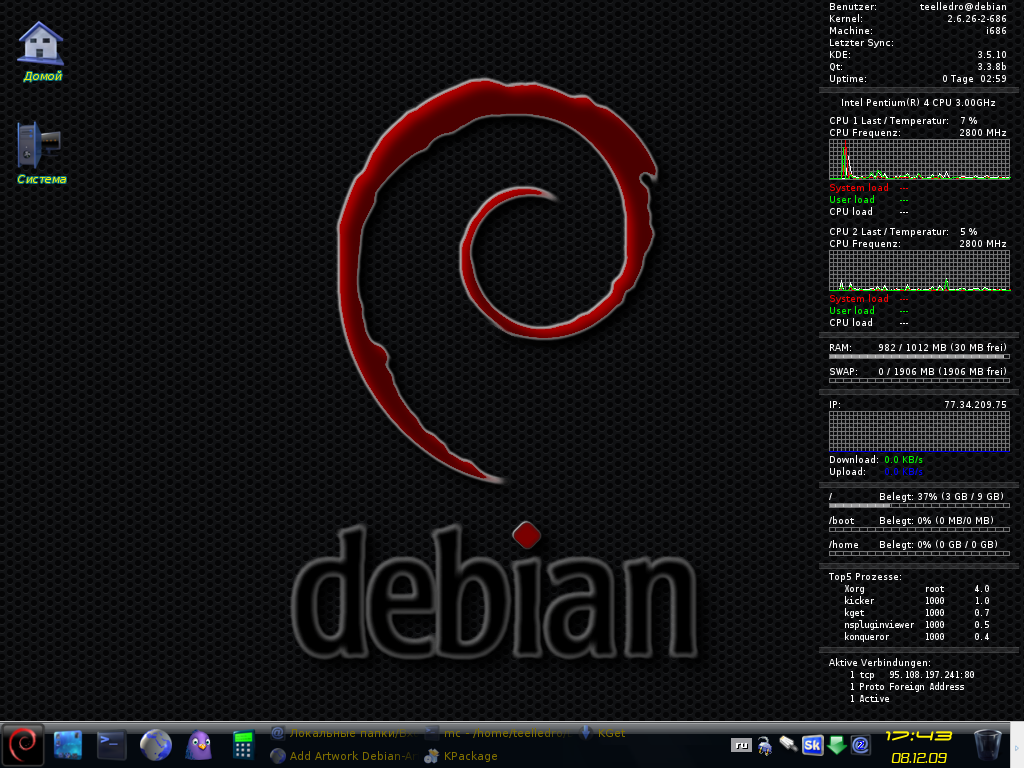Click the teelledro@debian user value
Image resolution: width=1024 pixels, height=768 pixels.
pos(963,7)
